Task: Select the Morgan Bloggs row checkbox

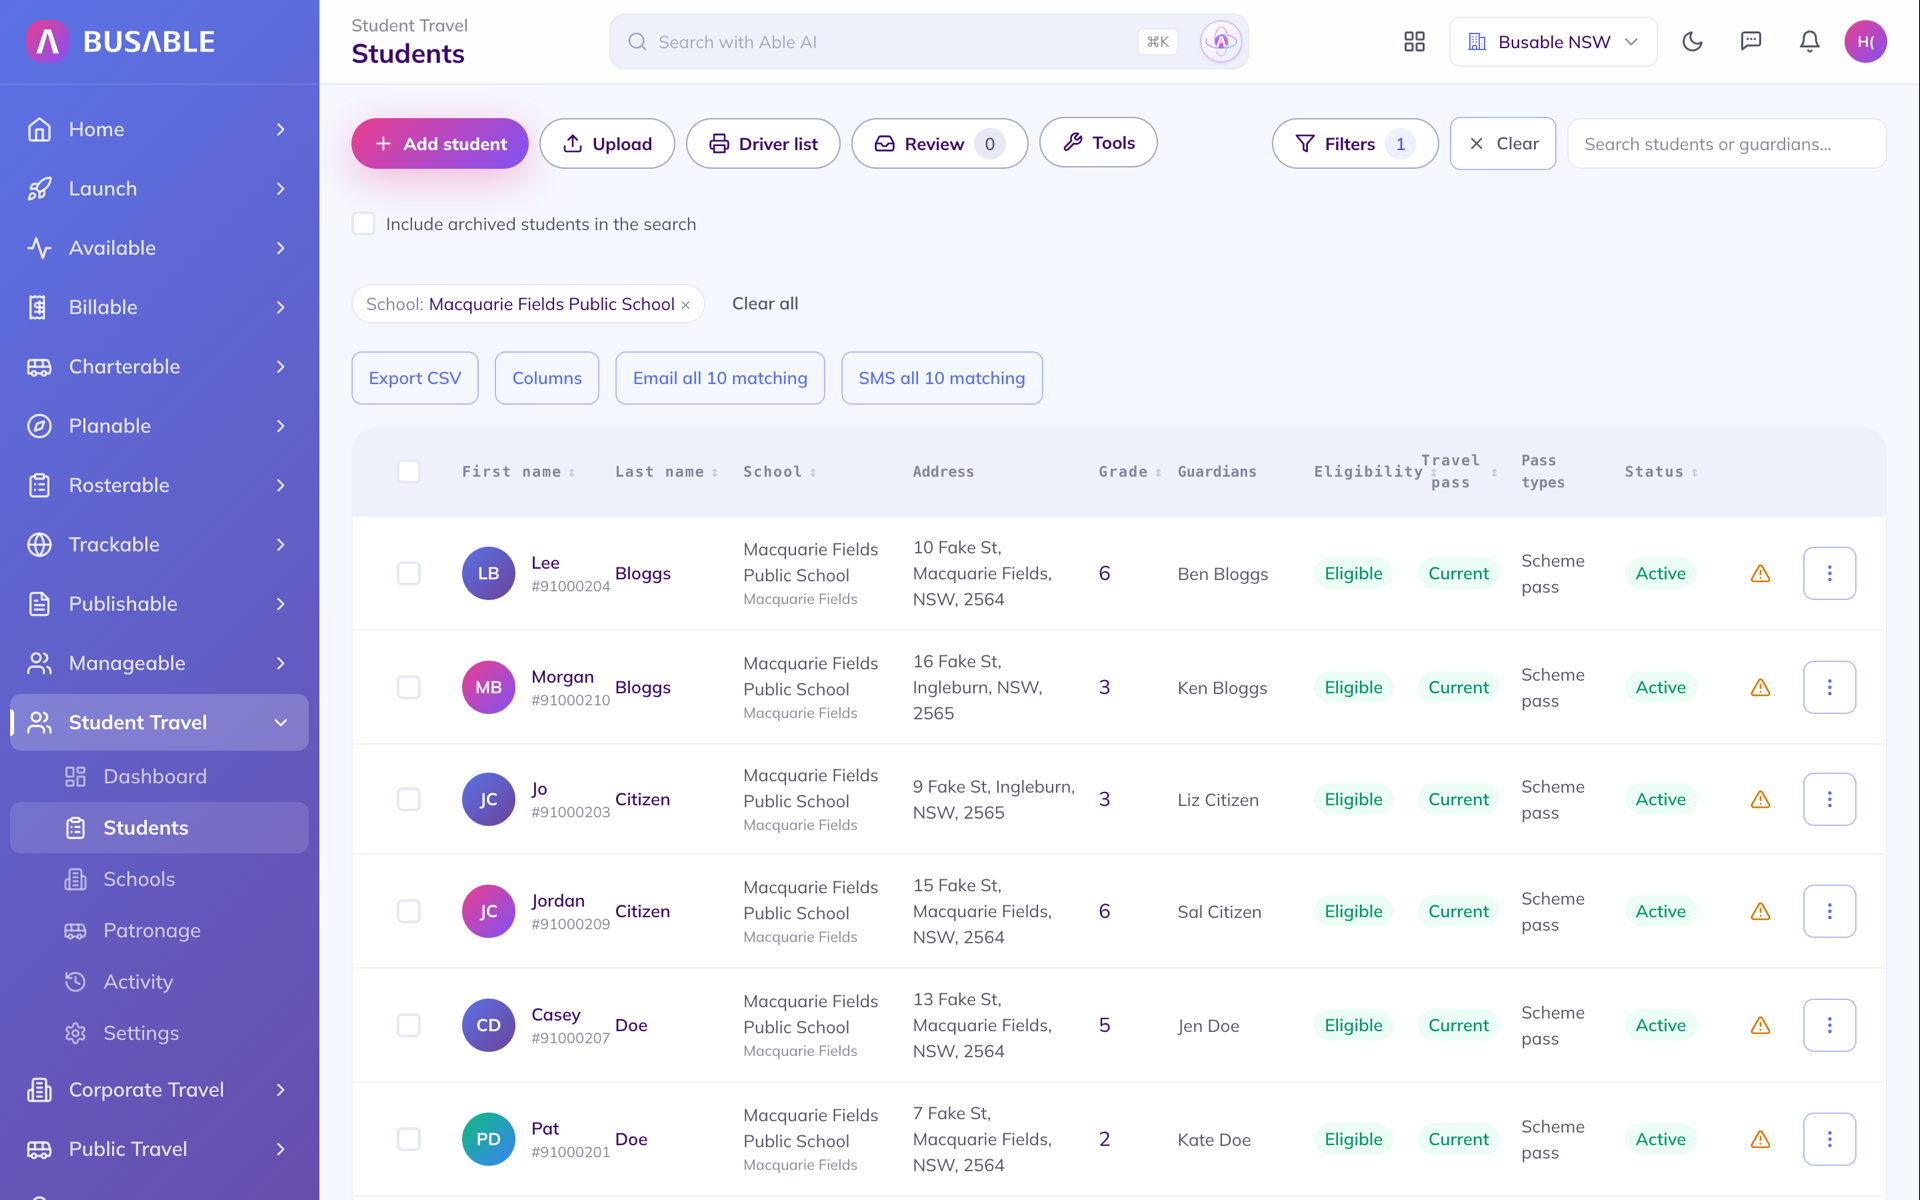Action: (x=408, y=687)
